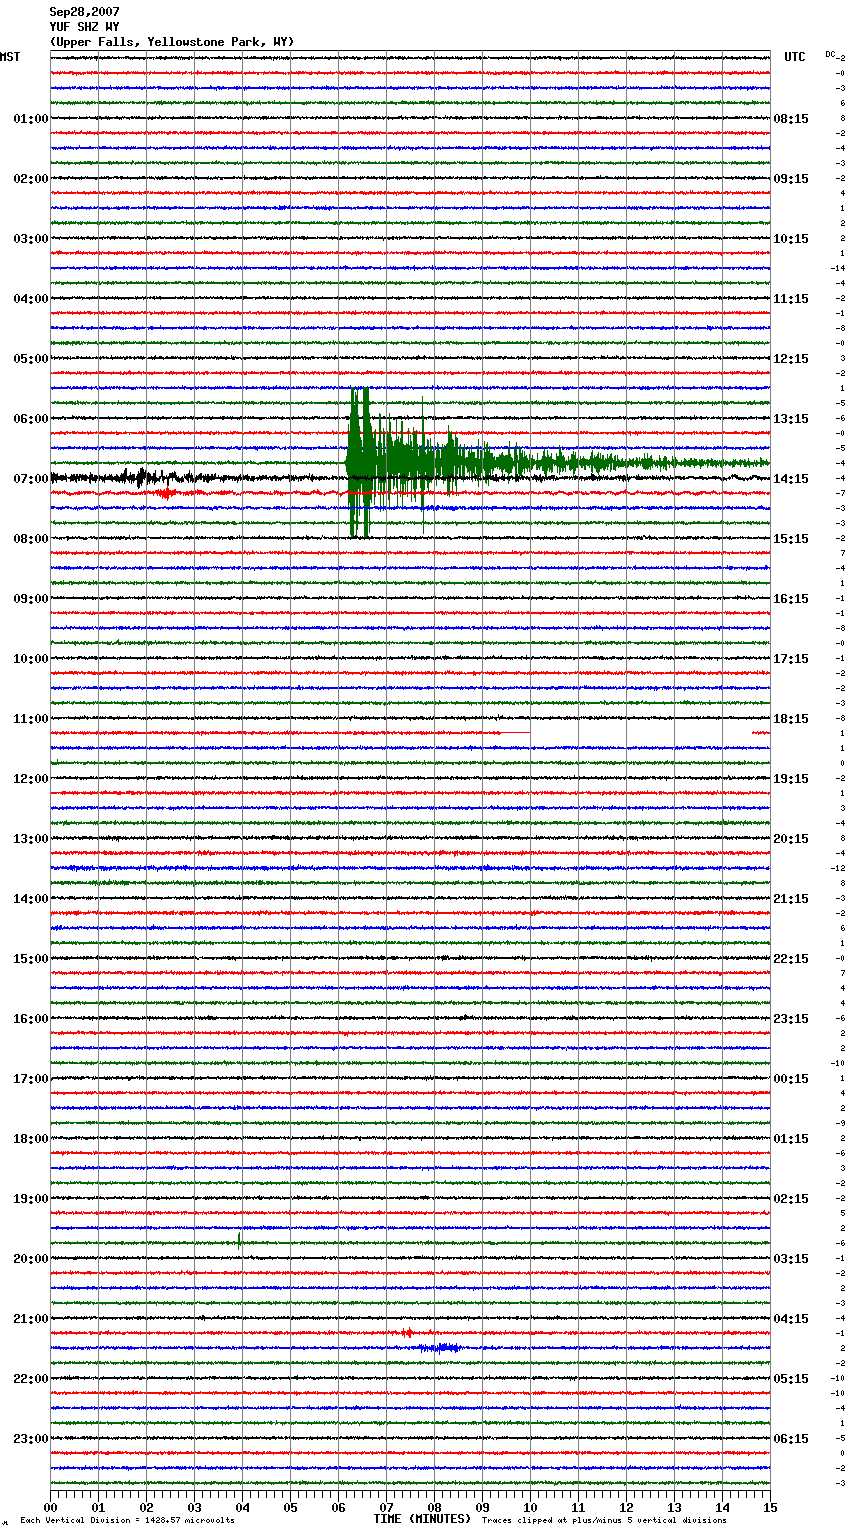
Task: Select the 22:00 MST hour label
Action: point(31,1379)
